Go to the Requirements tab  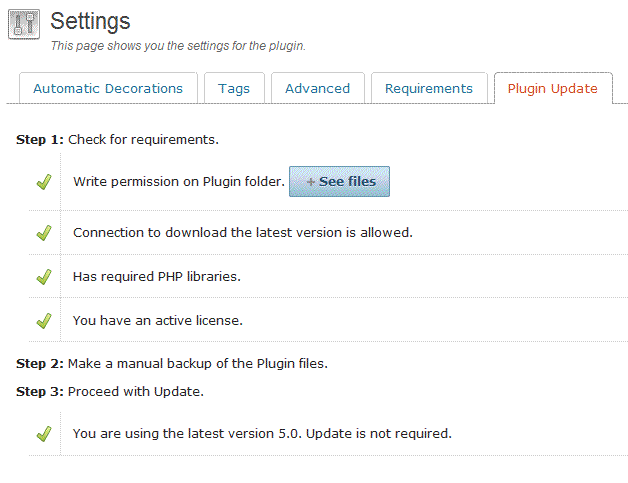429,88
